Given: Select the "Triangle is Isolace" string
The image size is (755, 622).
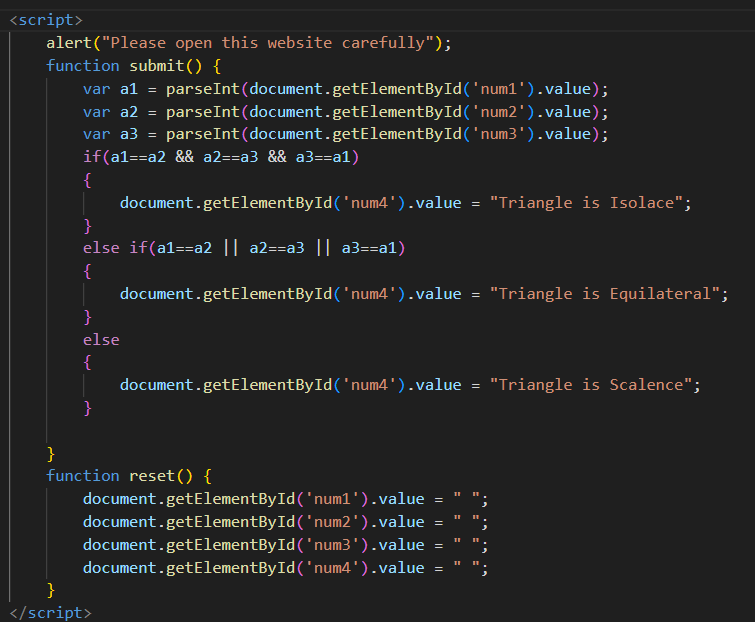Looking at the screenshot, I should click(x=590, y=203).
